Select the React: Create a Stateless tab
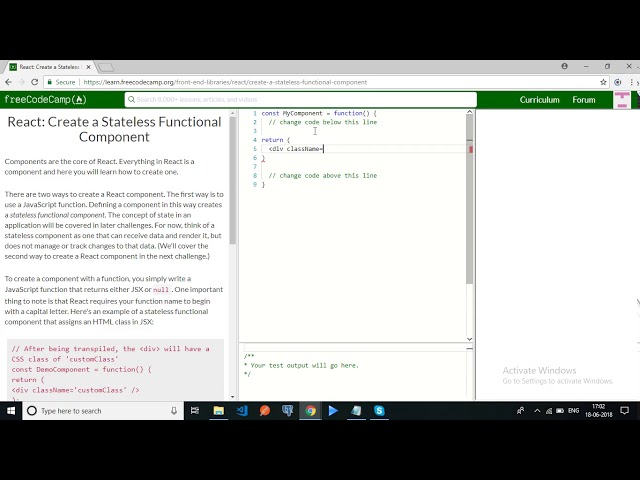Screen dimensions: 640x480 click(x=49, y=67)
